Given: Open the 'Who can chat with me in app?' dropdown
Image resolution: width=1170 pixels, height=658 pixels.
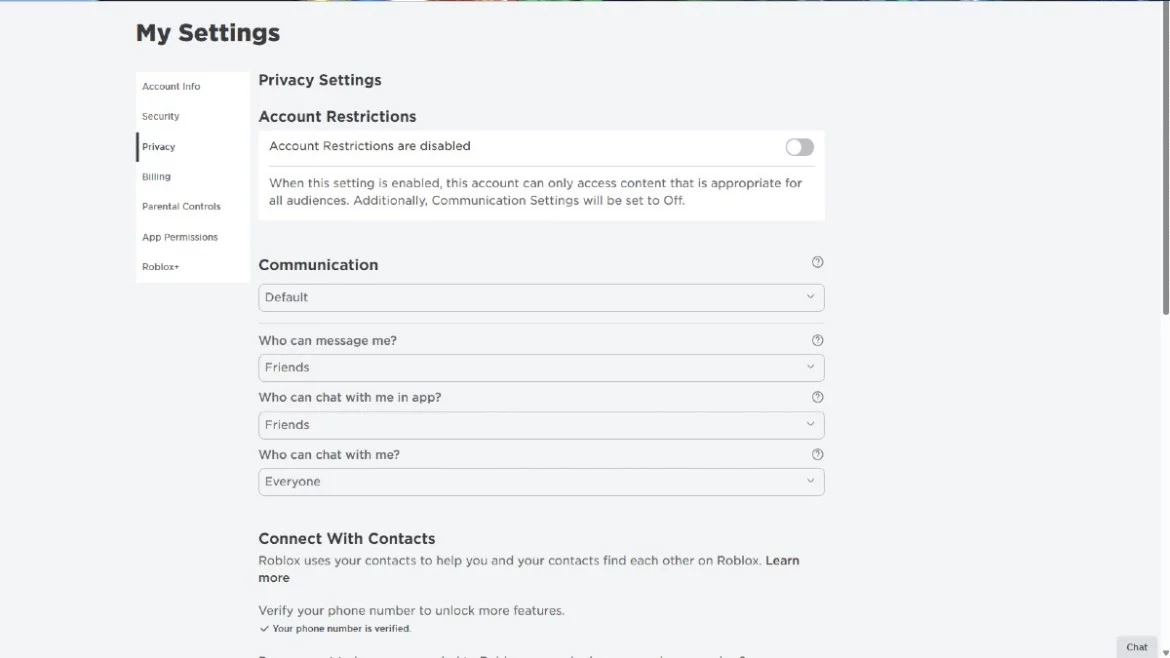Looking at the screenshot, I should tap(541, 425).
